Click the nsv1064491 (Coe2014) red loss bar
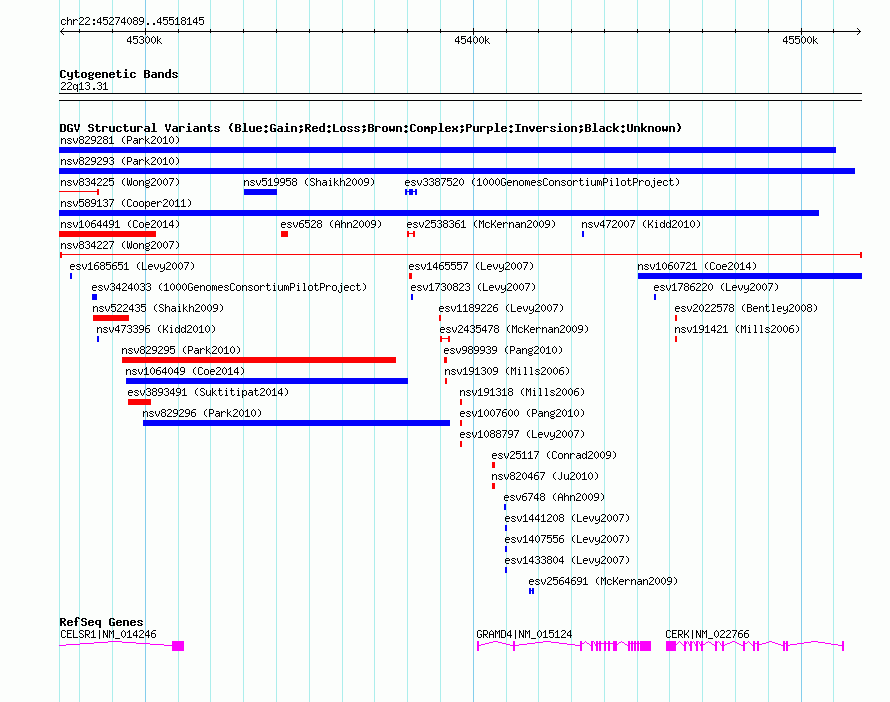Screen dimensions: 890x702 (107, 234)
